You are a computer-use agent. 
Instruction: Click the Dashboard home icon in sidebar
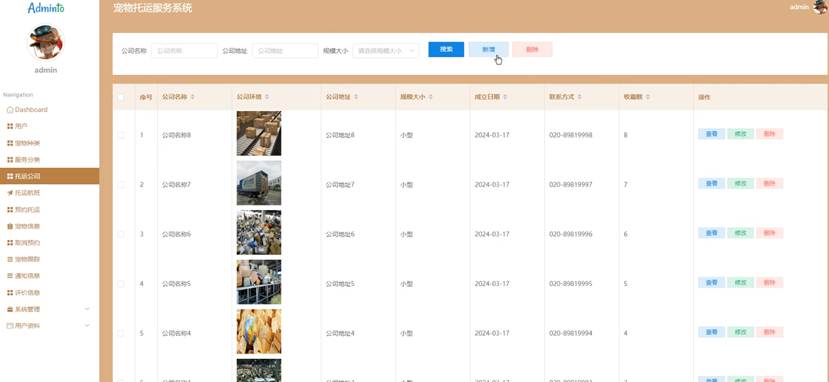[10, 110]
